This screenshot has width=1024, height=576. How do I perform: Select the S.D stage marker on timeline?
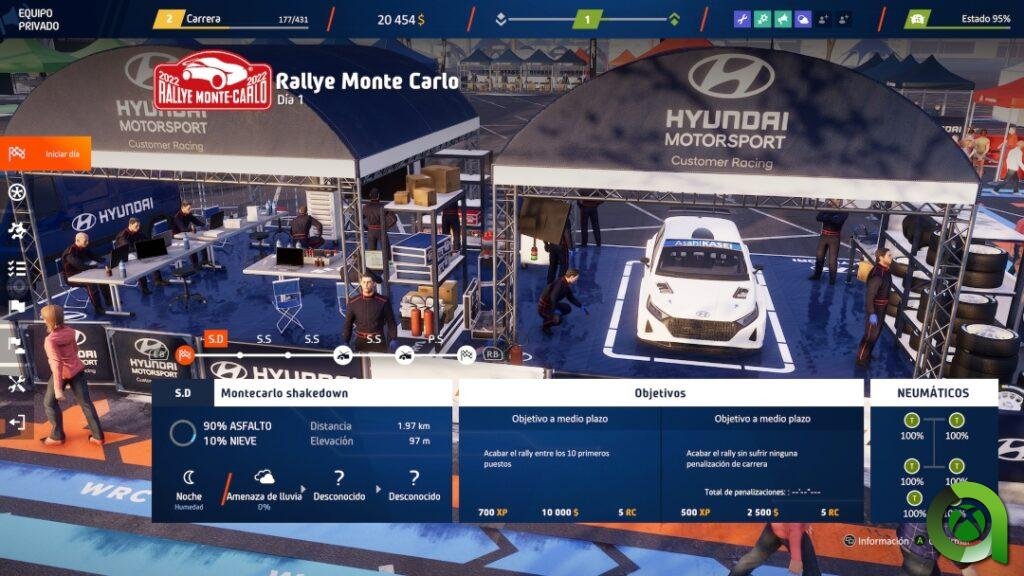[215, 339]
